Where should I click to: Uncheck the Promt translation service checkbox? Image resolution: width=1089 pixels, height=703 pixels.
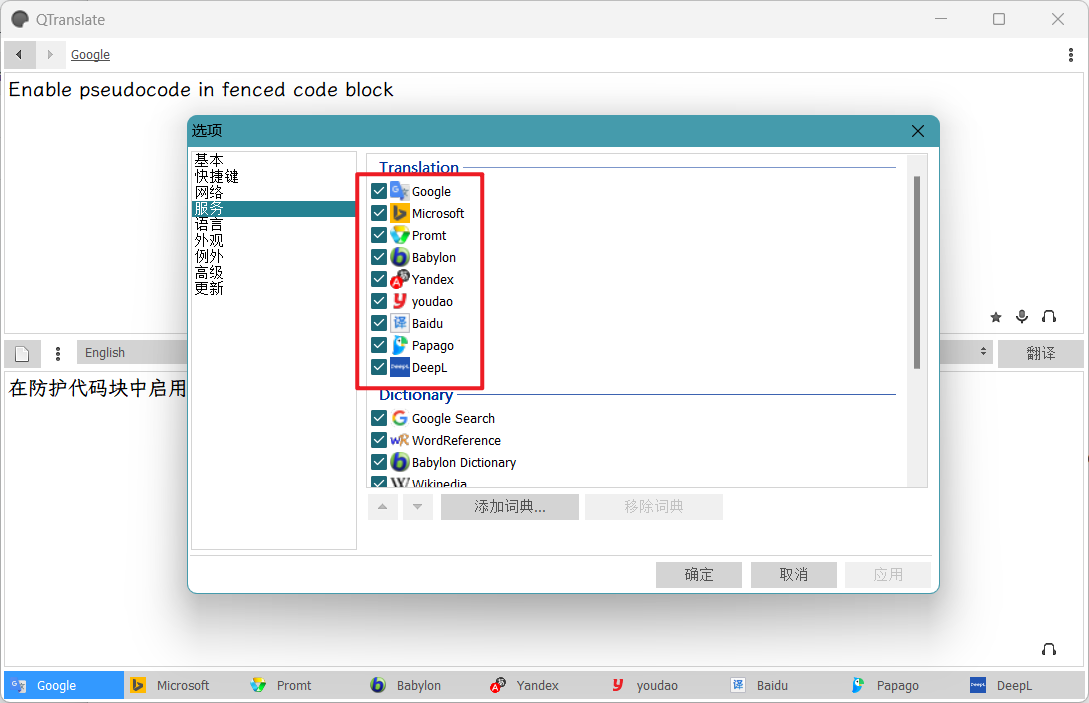point(379,235)
